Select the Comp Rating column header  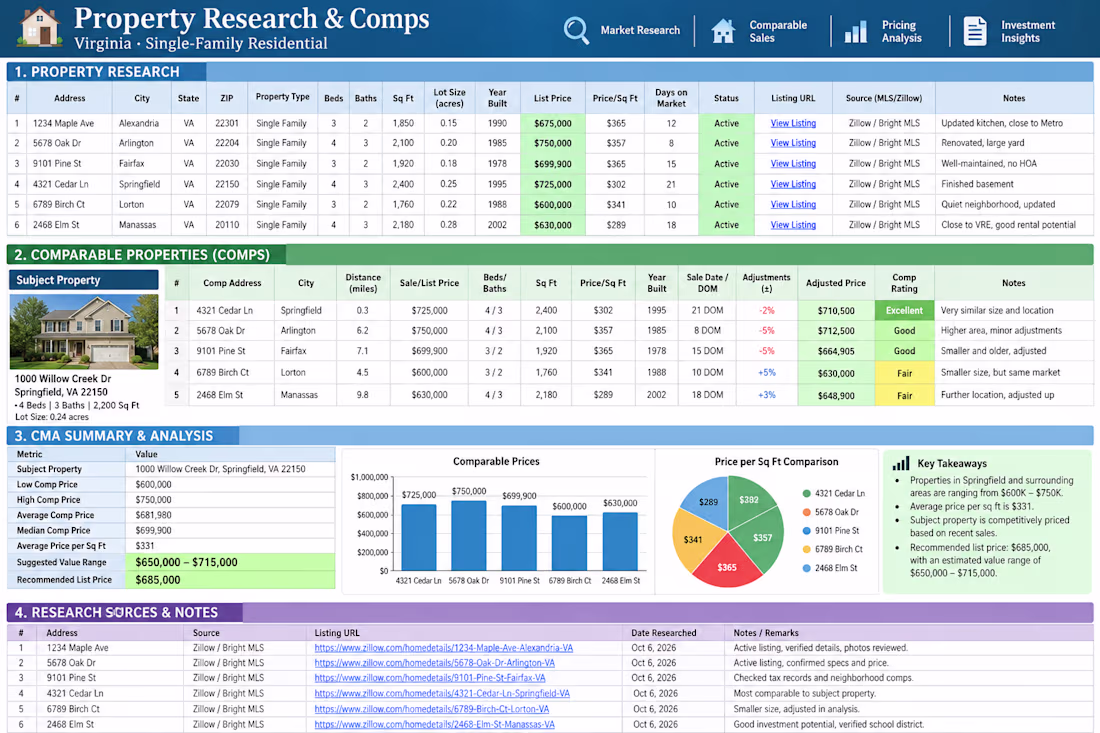[904, 283]
